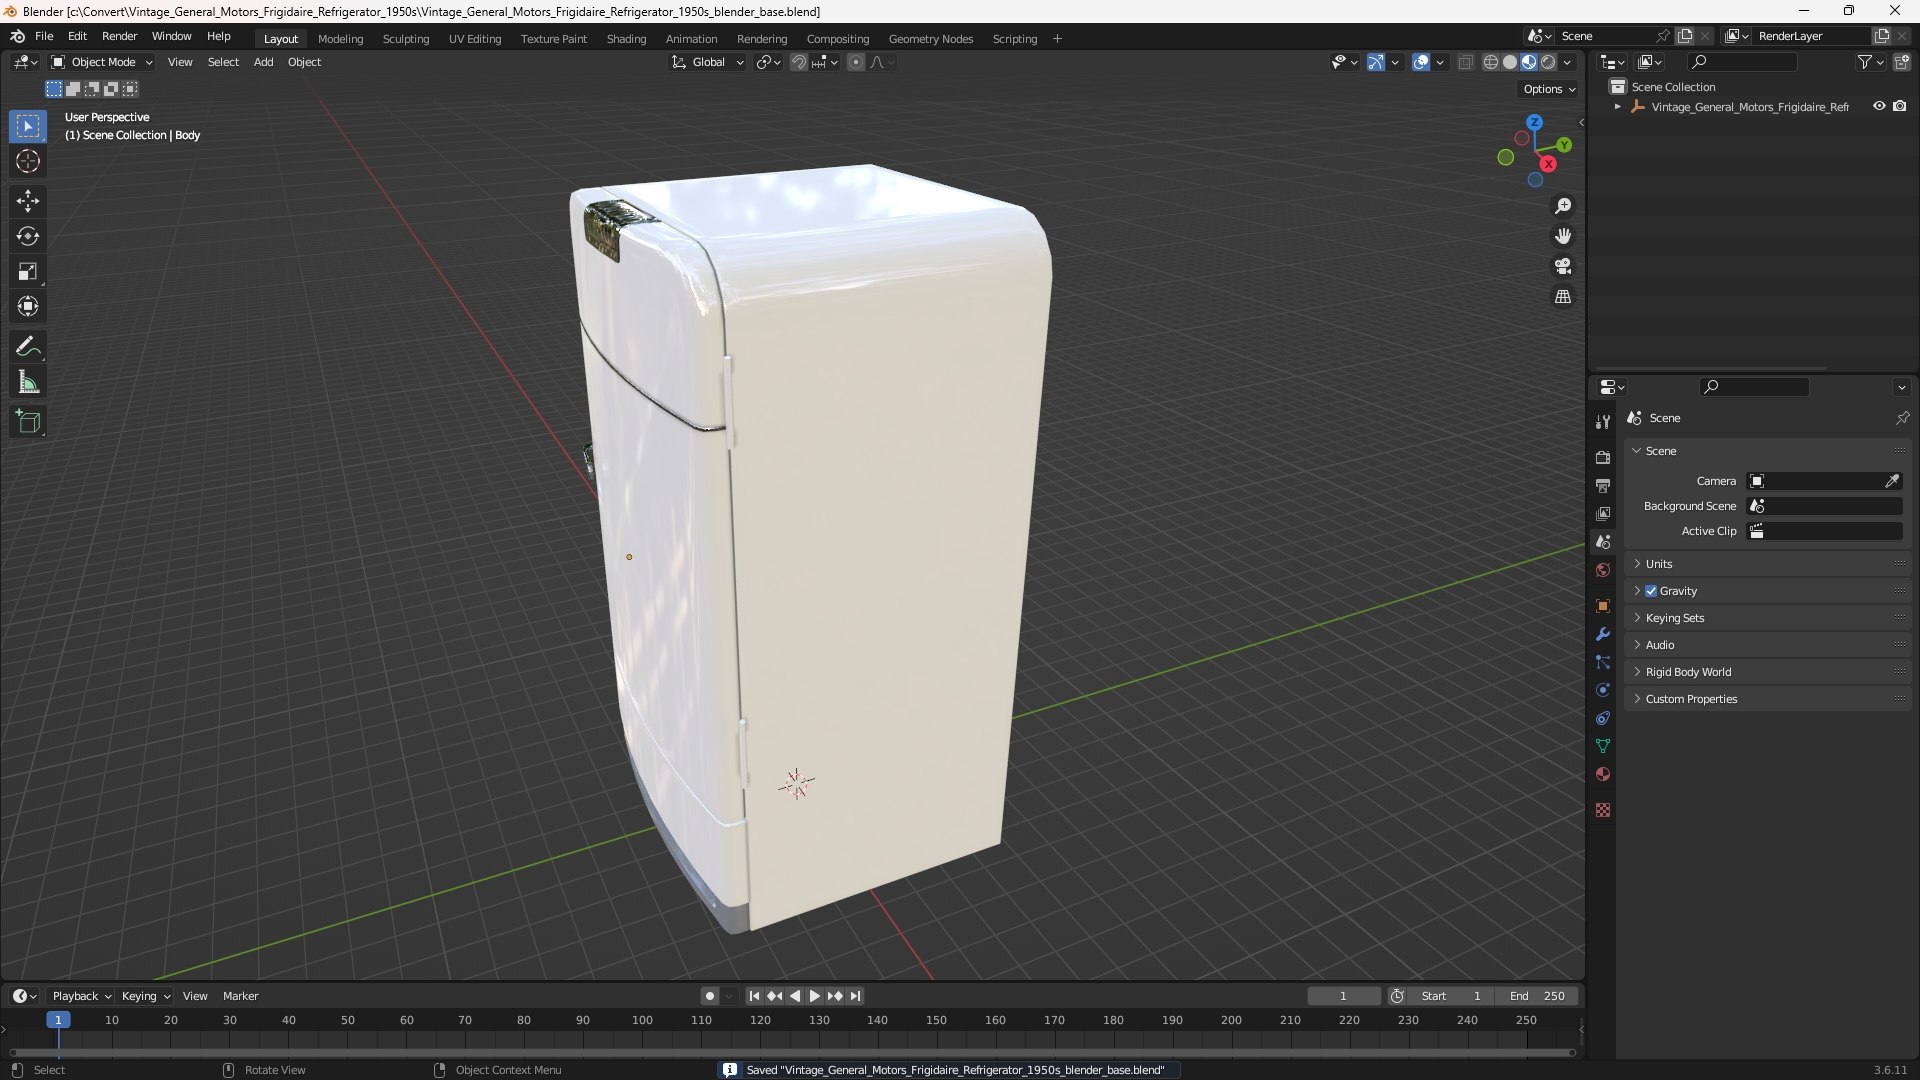
Task: Toggle snapping magnet icon
Action: [x=798, y=62]
